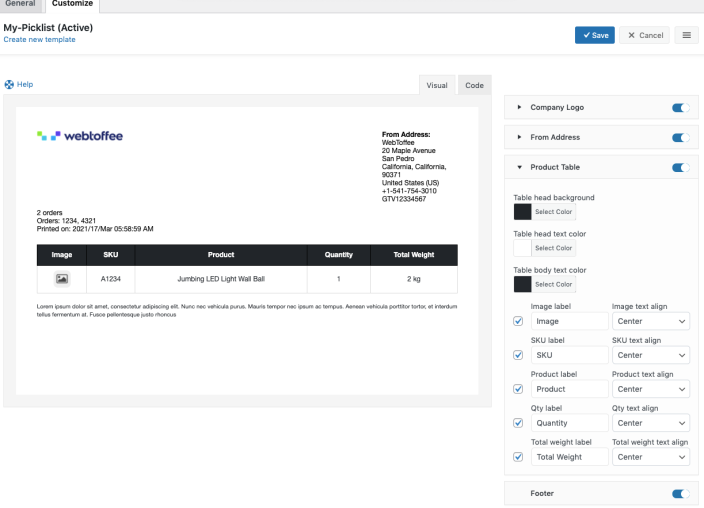Viewport: 704px width, 508px height.
Task: Uncheck the Total weight label checkbox
Action: [x=518, y=457]
